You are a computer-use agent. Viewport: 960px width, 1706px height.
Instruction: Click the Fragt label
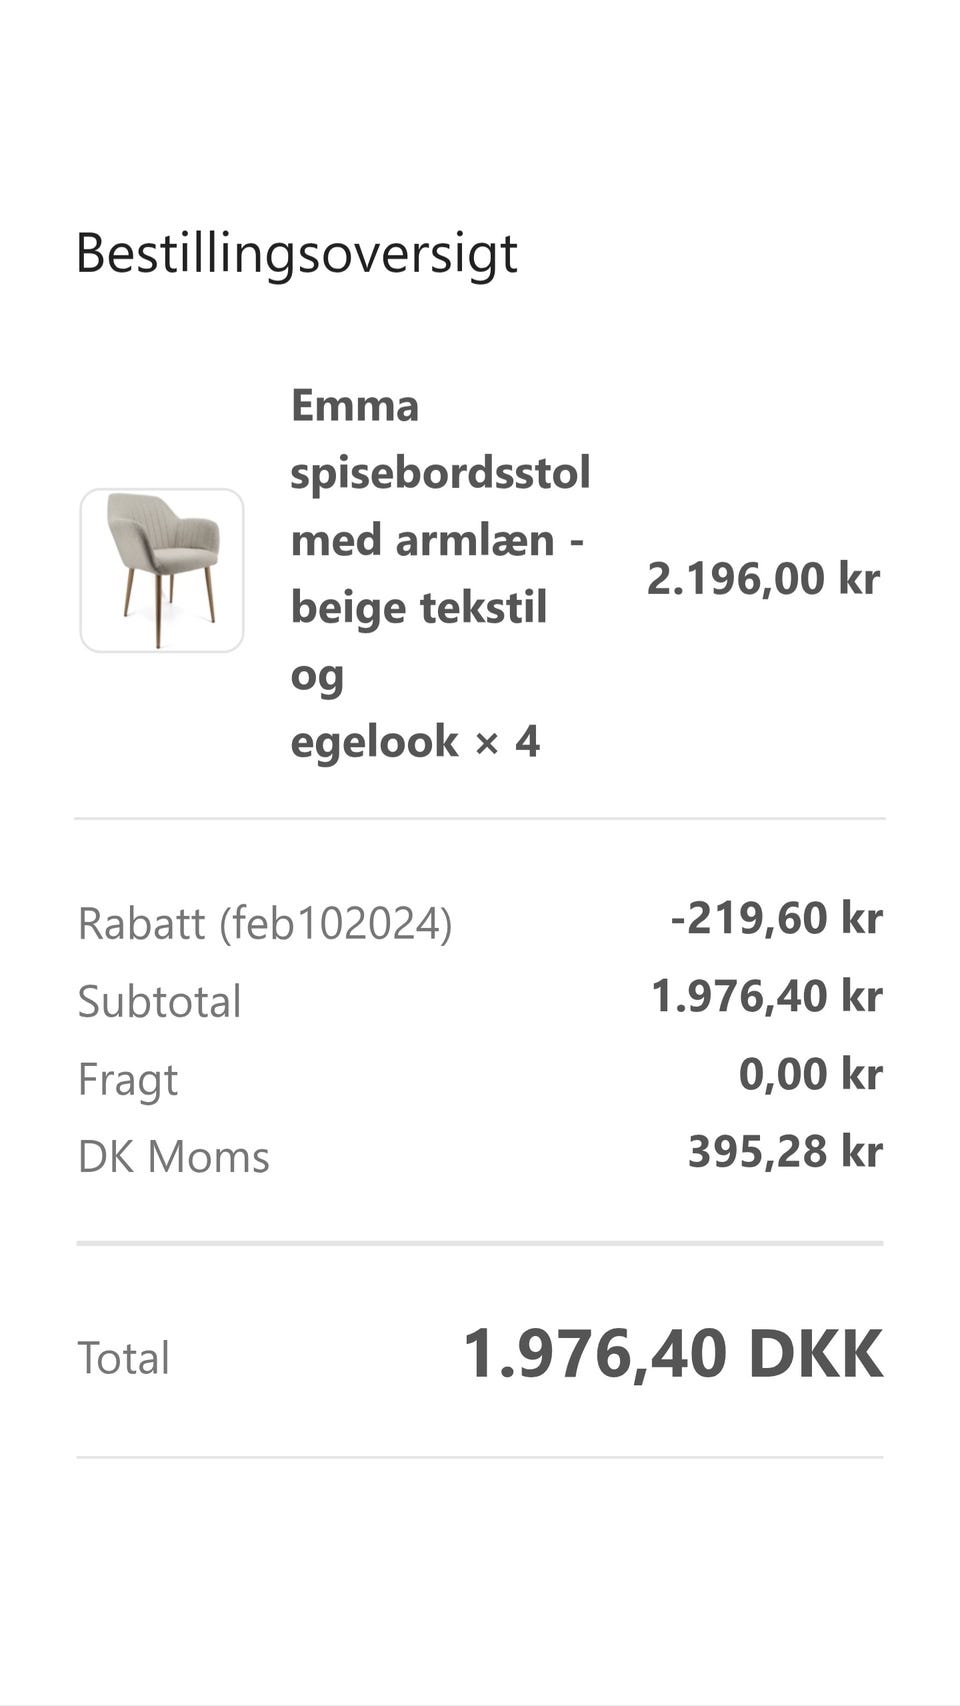[128, 1079]
